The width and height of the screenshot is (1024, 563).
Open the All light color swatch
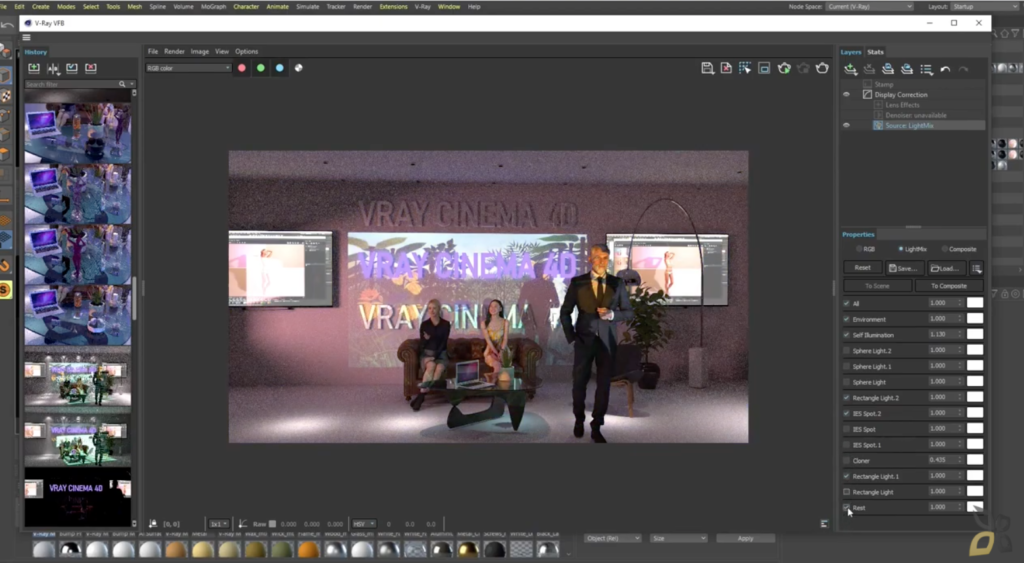(x=974, y=303)
